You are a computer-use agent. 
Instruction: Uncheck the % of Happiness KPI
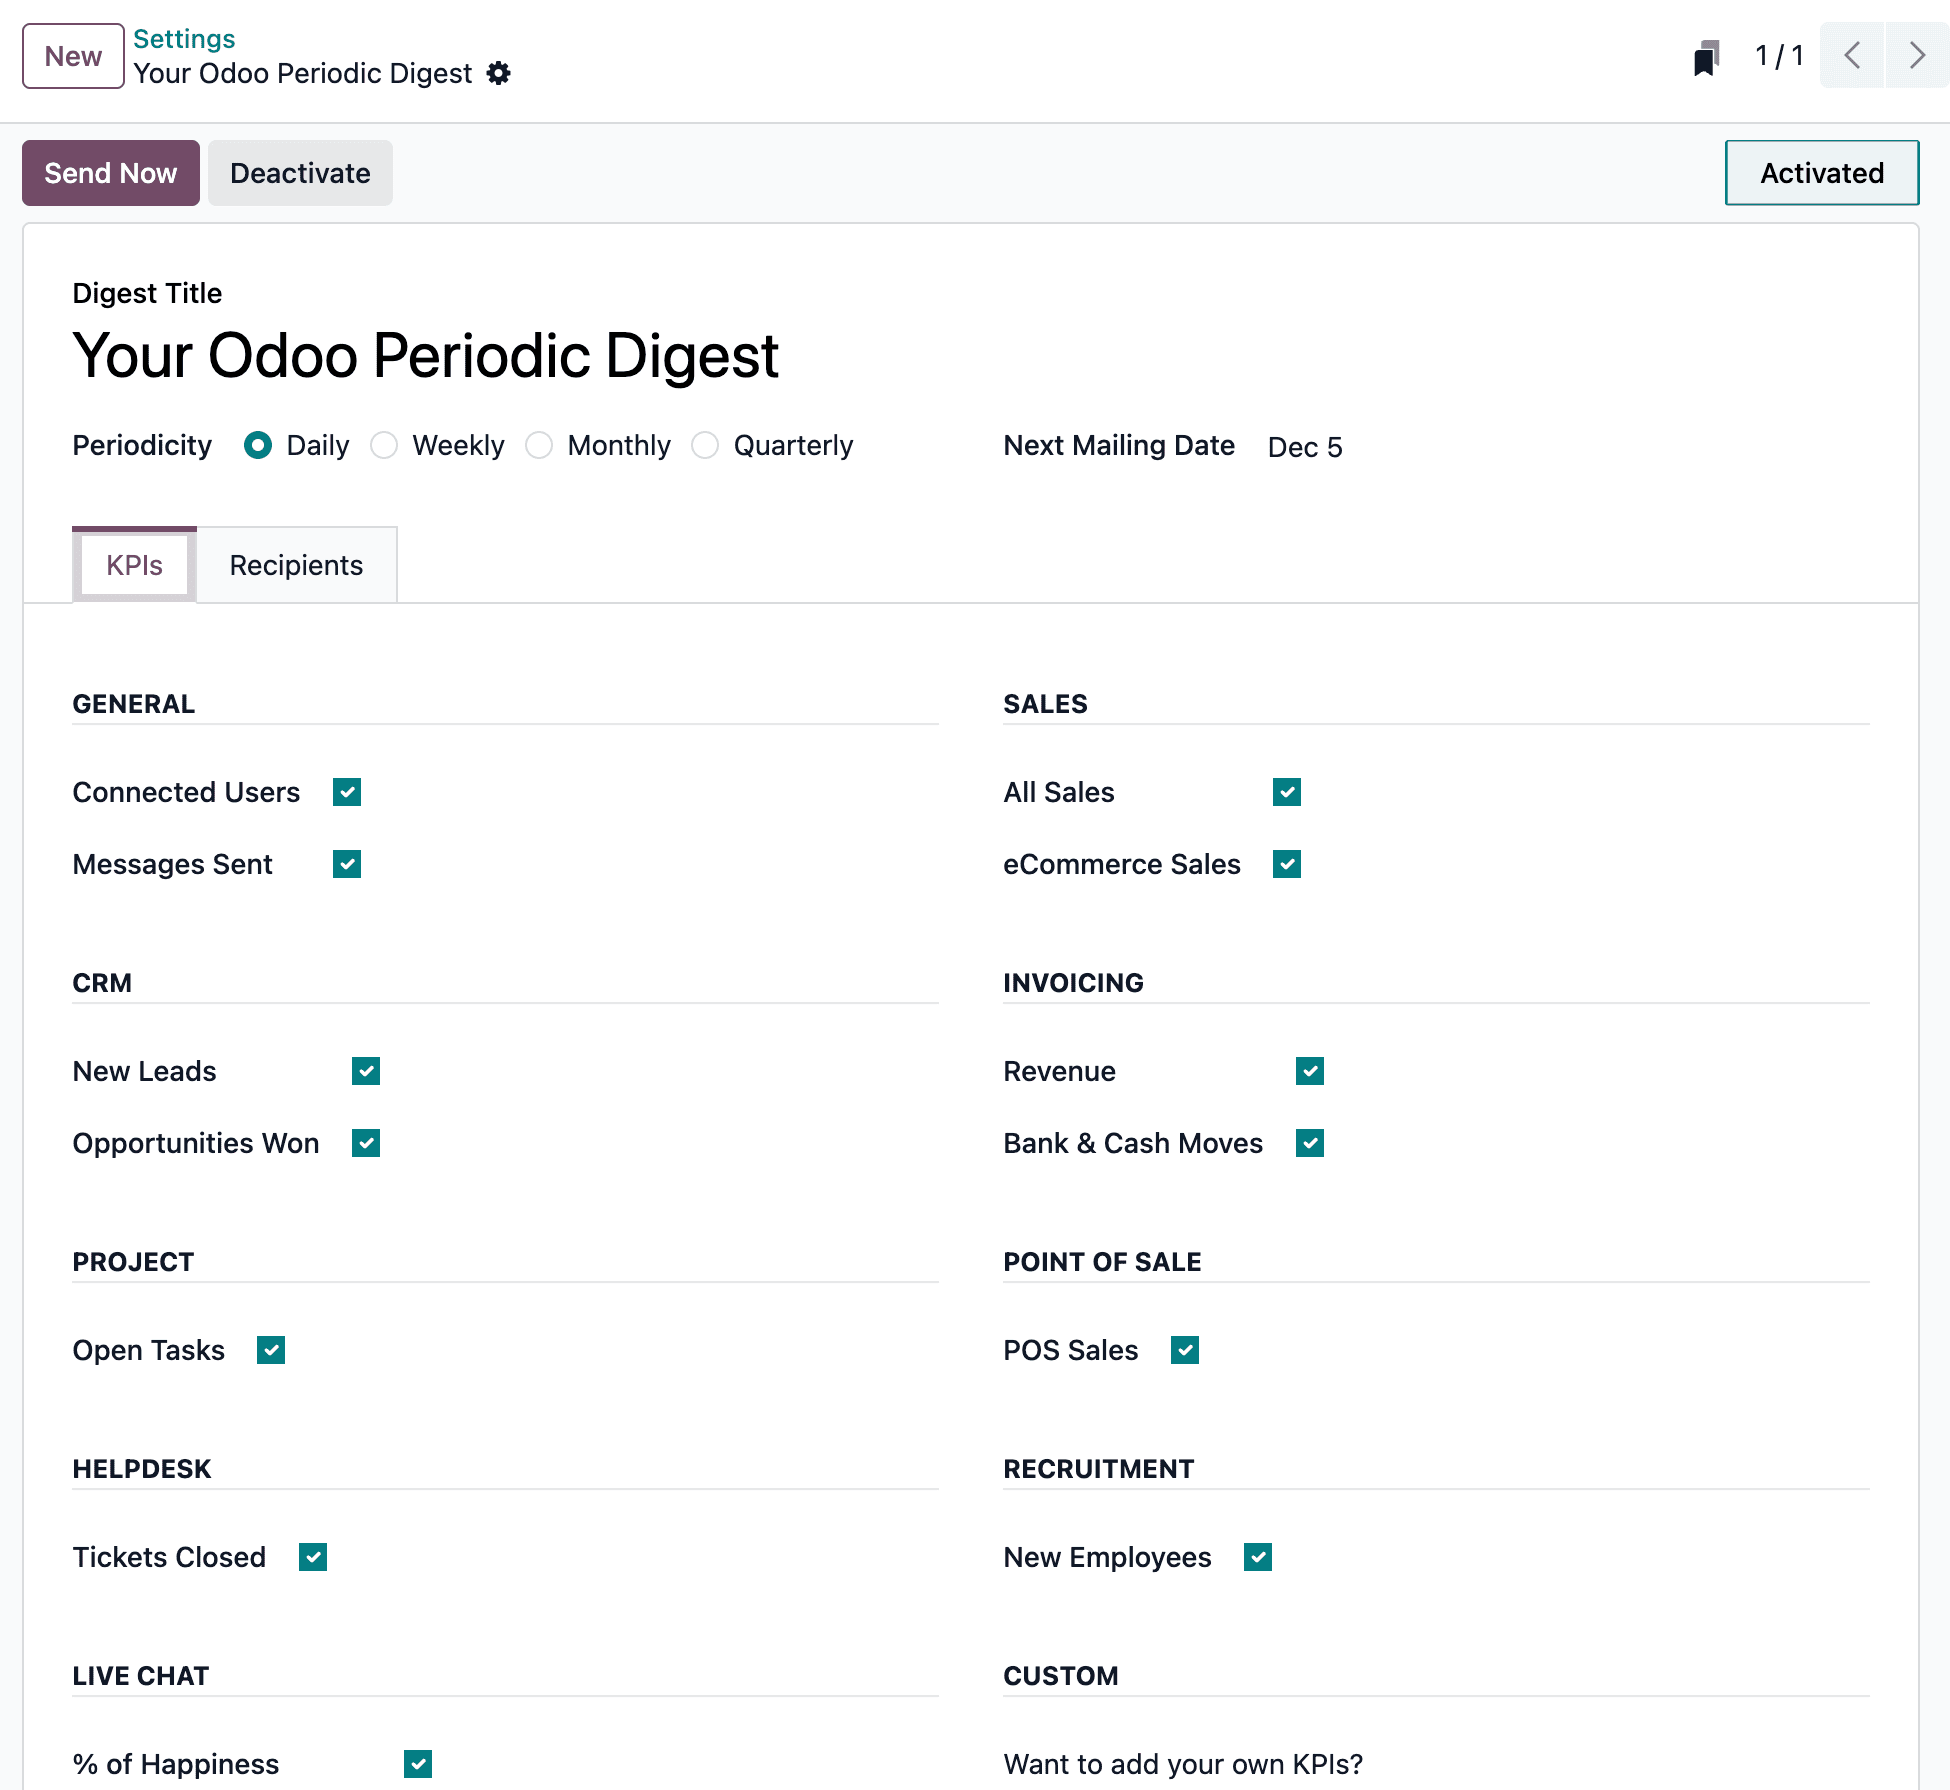click(418, 1764)
